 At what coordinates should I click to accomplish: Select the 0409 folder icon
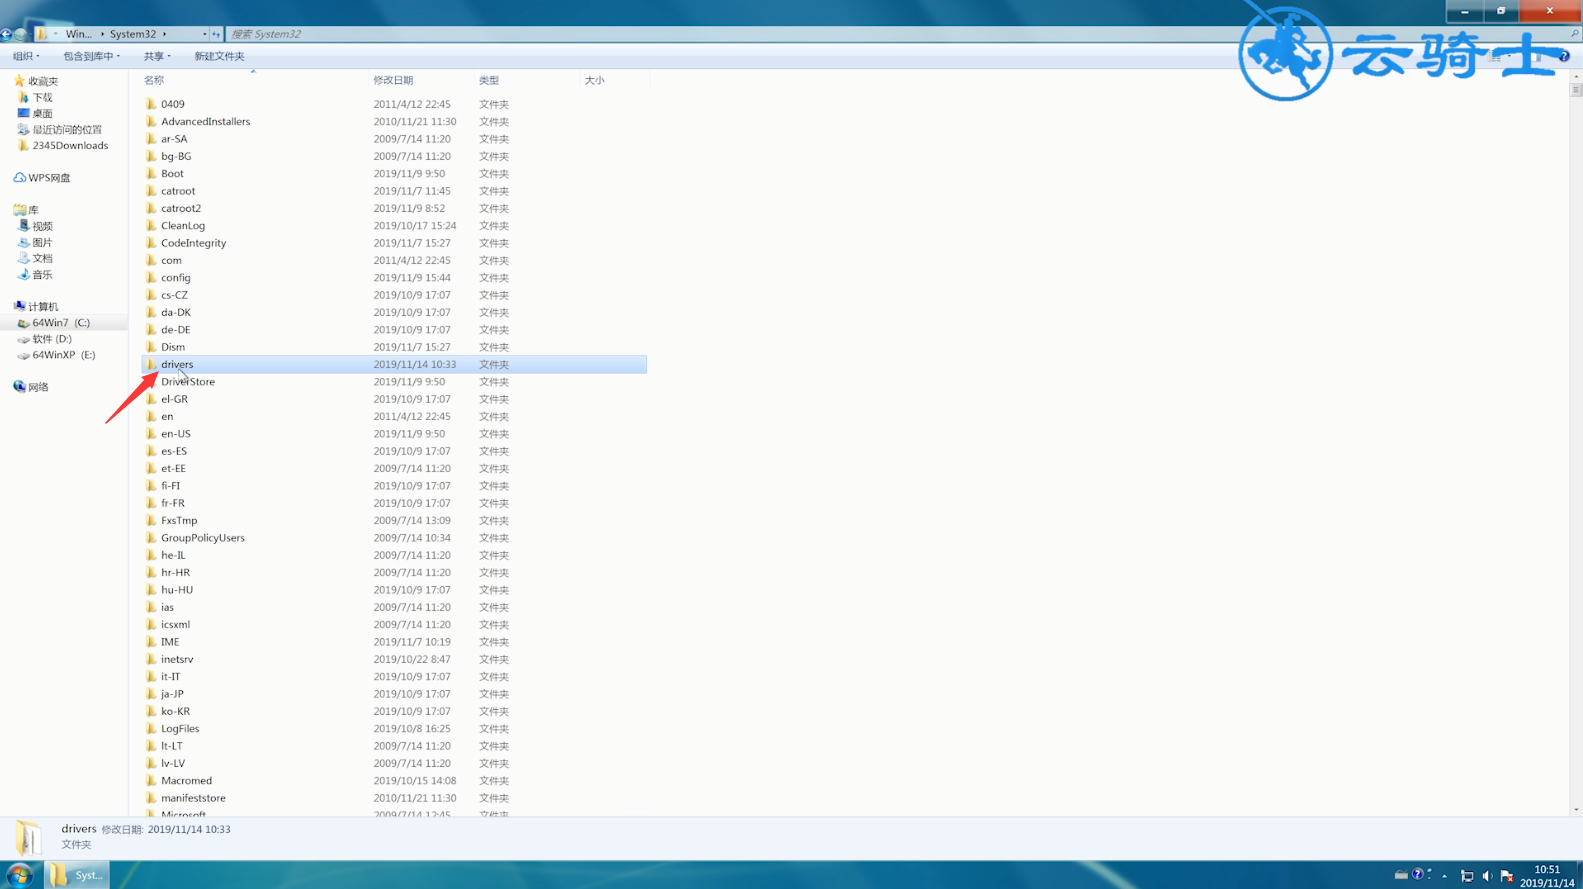tap(151, 104)
